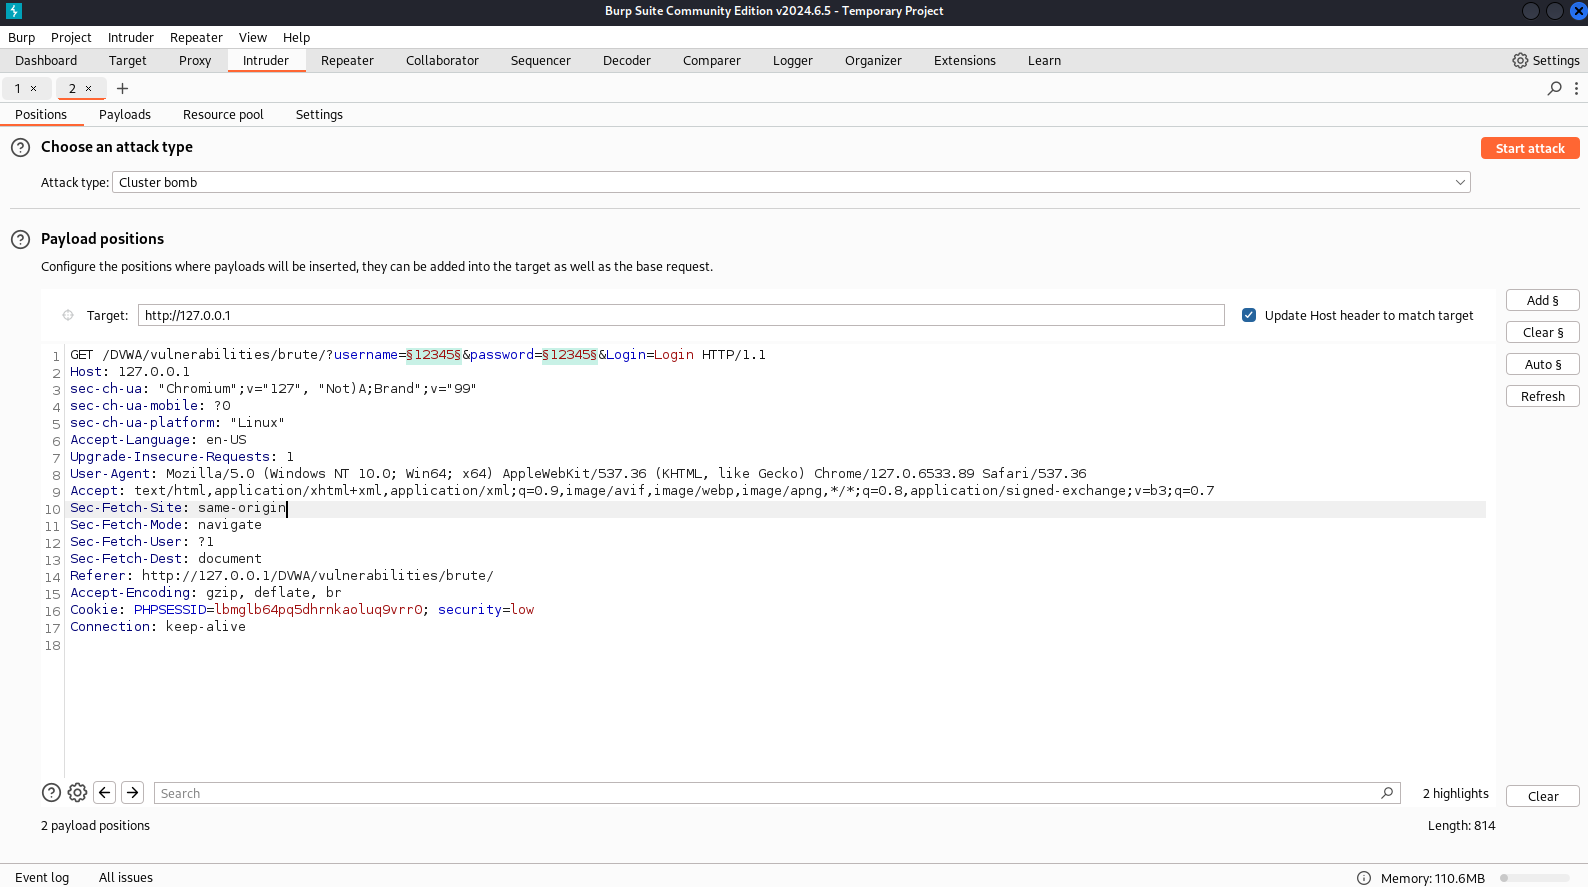Click the Cookie PHPSESSID value in request
Viewport: 1588px width, 887px height.
318,610
